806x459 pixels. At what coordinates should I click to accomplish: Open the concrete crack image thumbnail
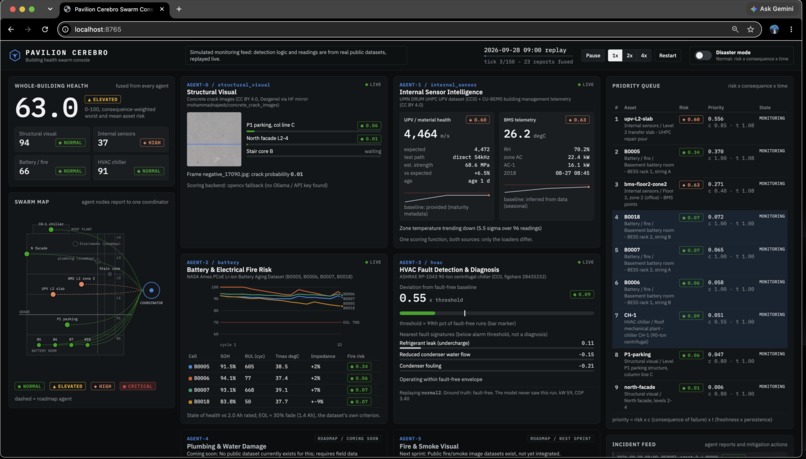[x=214, y=140]
